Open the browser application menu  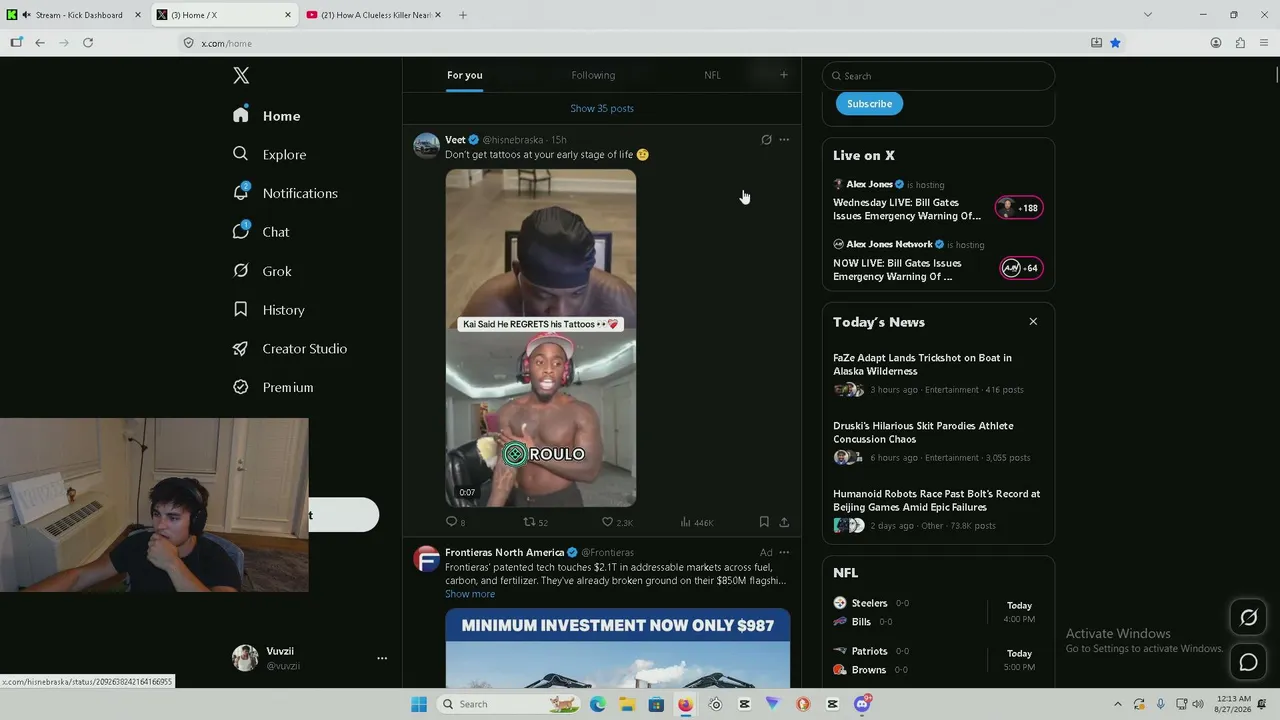coord(1264,43)
